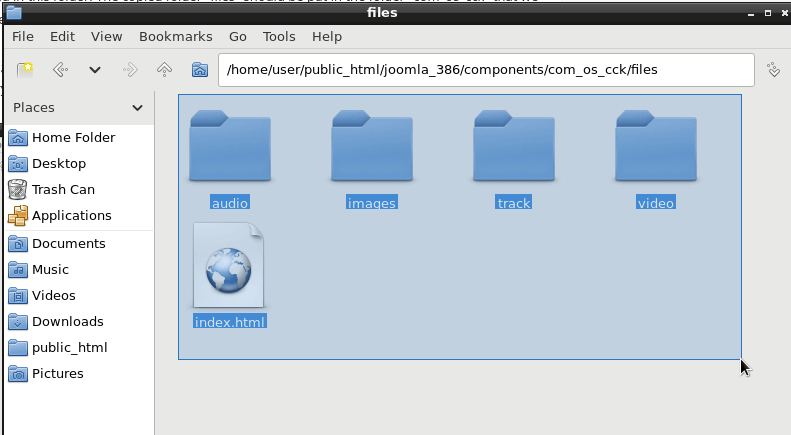791x435 pixels.
Task: Click the jump-to-path icon beside location bar
Action: click(x=773, y=70)
